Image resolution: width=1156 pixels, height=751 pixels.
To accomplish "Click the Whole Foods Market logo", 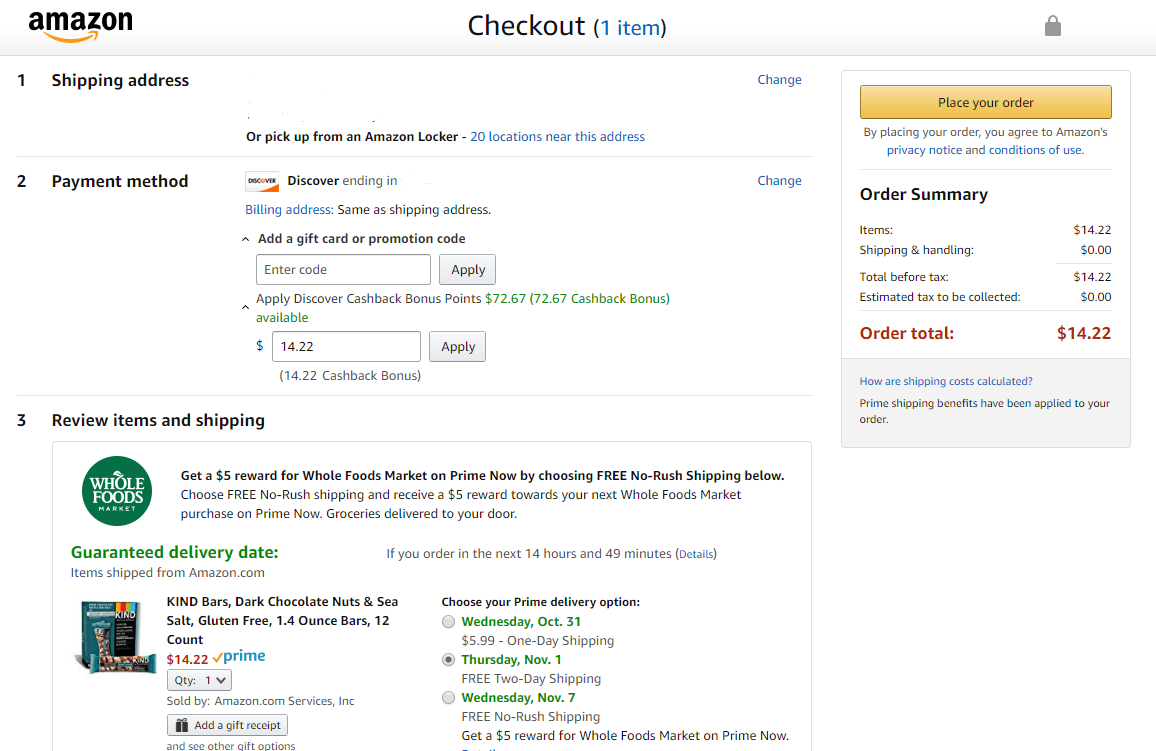I will tap(117, 491).
